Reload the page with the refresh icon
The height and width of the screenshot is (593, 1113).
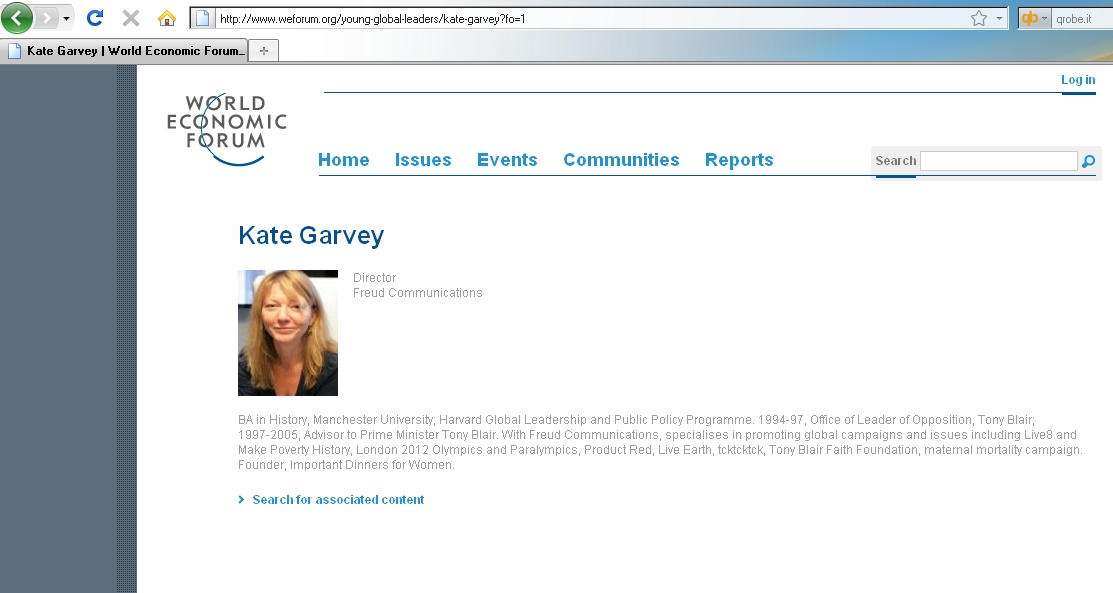tap(95, 18)
